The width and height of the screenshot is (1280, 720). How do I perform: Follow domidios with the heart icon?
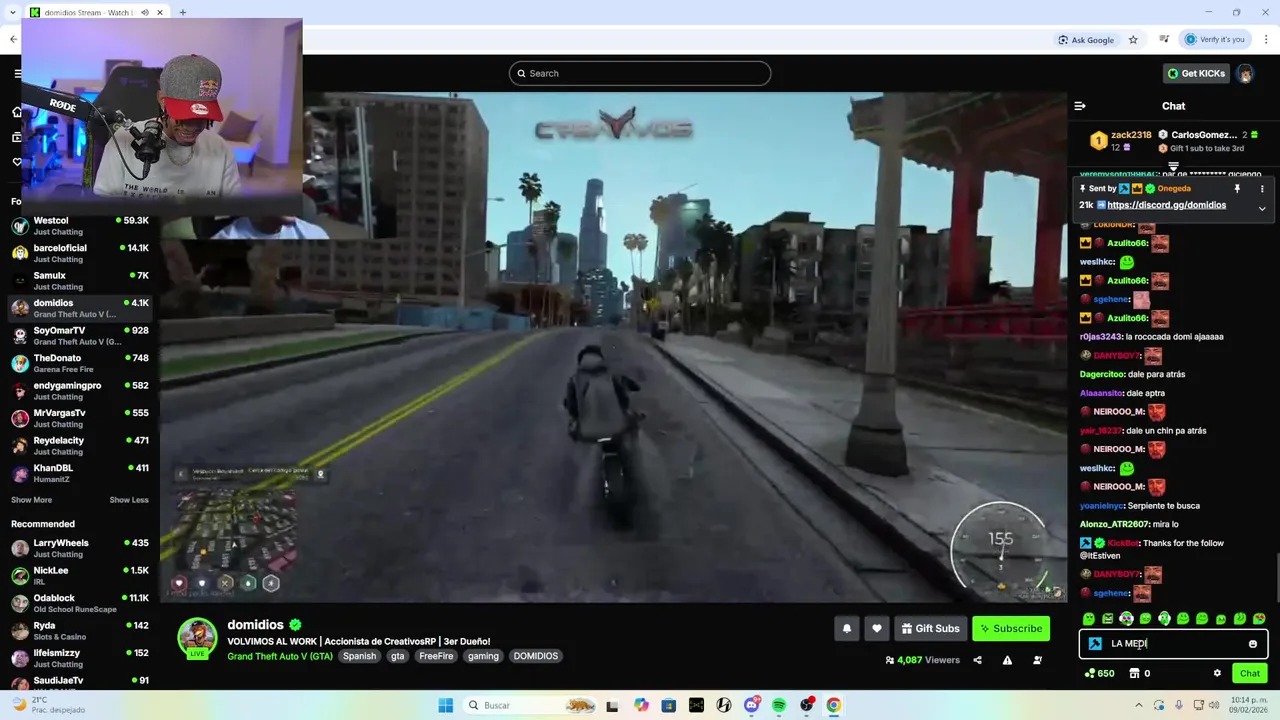(877, 628)
